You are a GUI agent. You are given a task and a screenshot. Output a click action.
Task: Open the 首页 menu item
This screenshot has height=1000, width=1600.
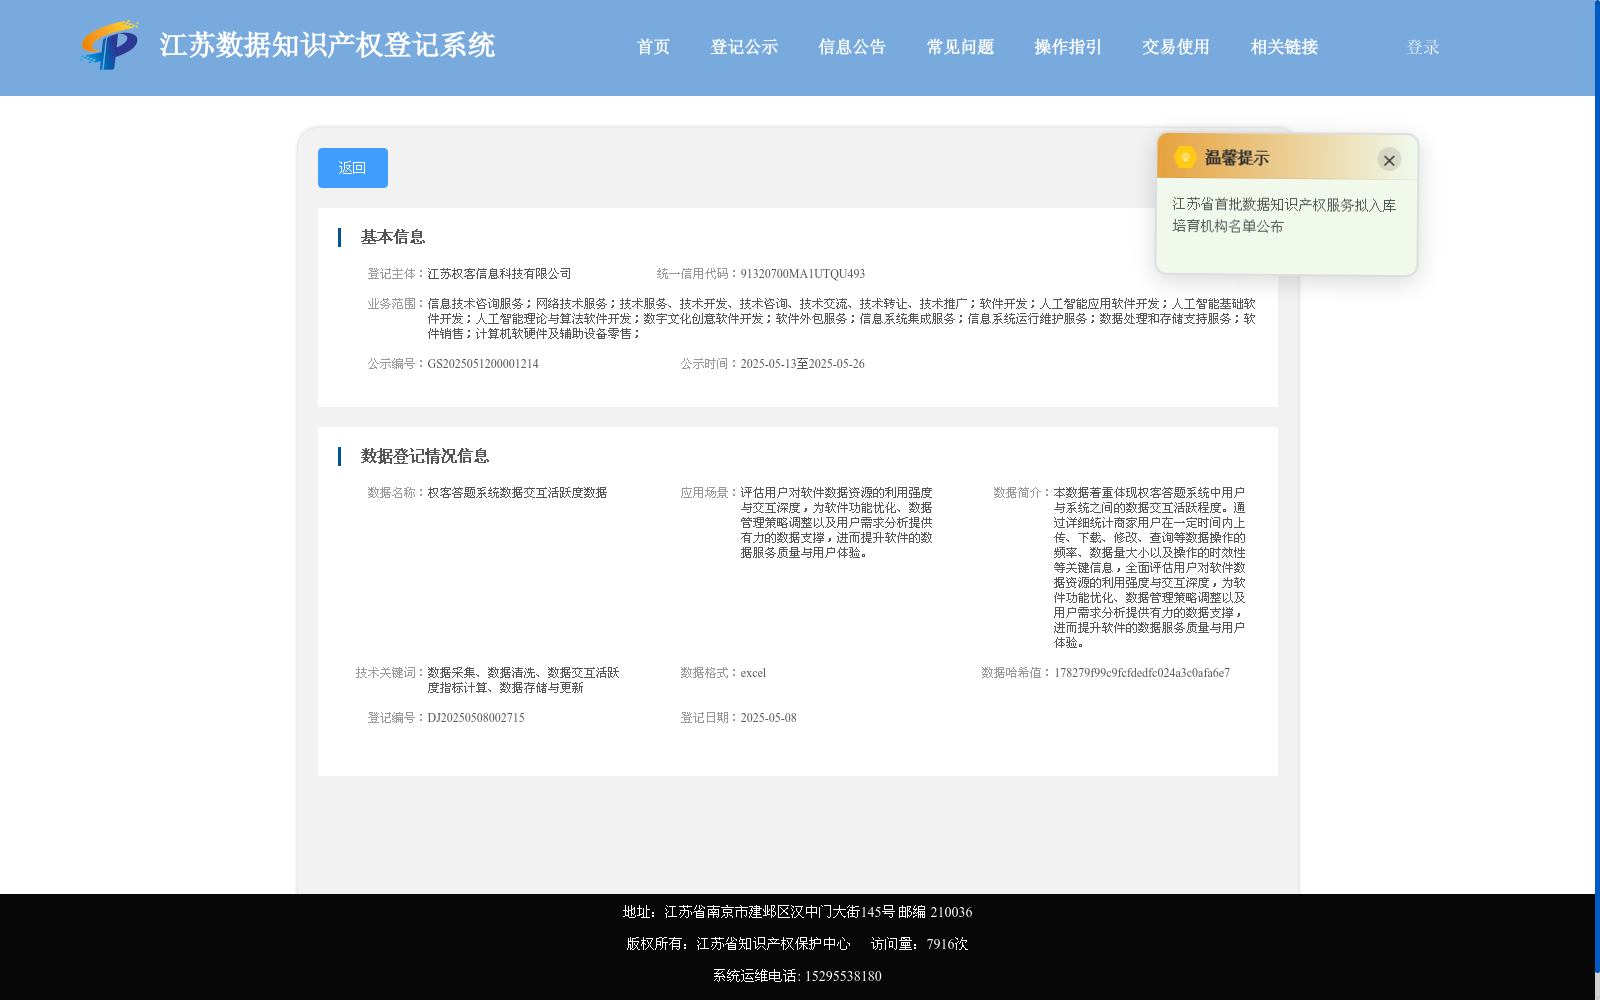[x=653, y=47]
